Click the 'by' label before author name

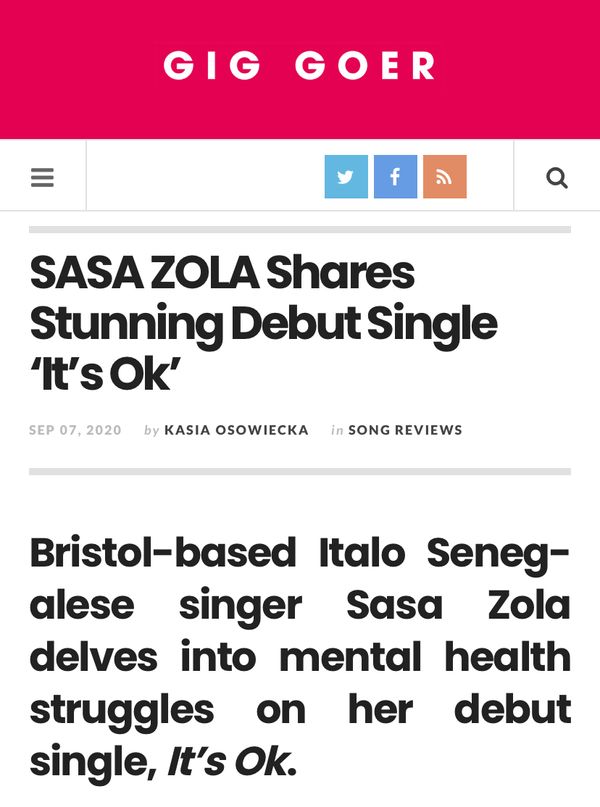click(151, 430)
